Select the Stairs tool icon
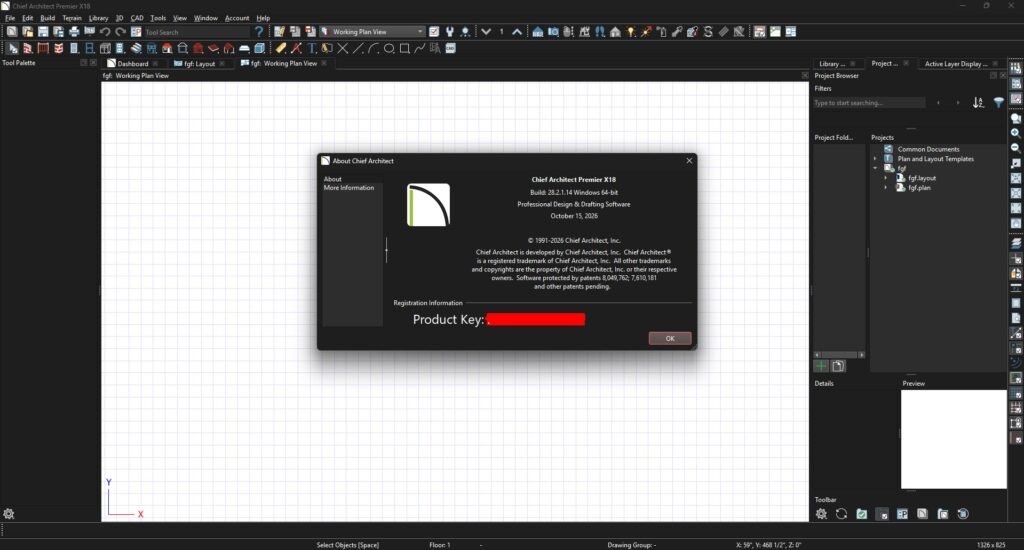This screenshot has height=550, width=1024. tap(136, 48)
